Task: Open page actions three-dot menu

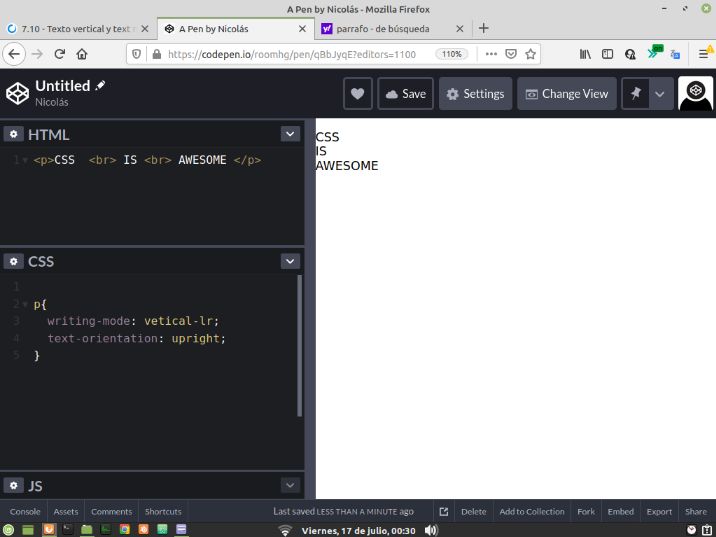Action: click(x=491, y=54)
